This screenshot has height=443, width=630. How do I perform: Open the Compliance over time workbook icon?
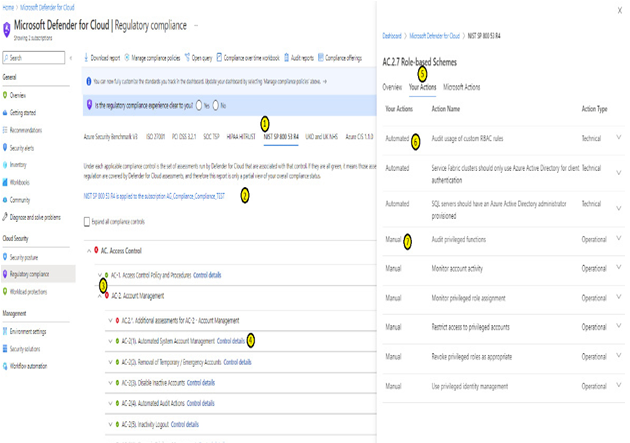219,58
